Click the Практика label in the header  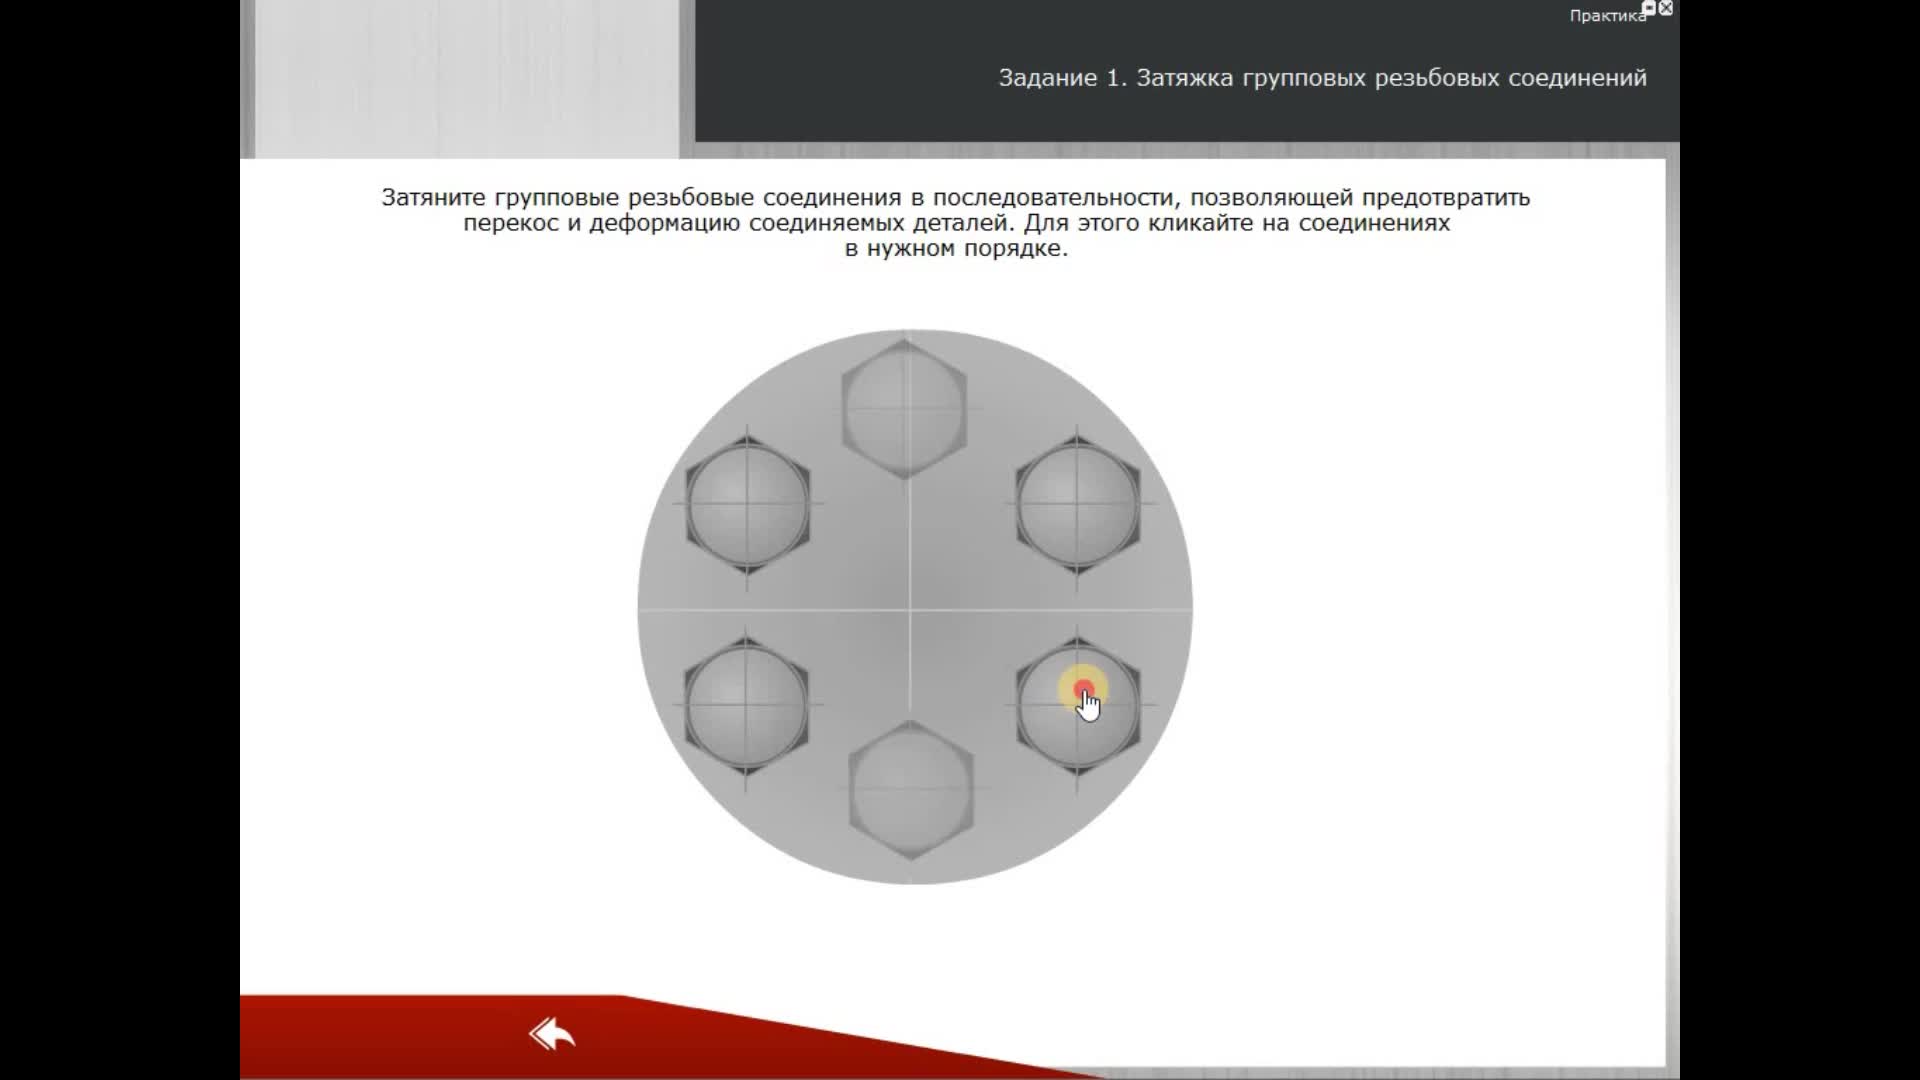(x=1606, y=16)
